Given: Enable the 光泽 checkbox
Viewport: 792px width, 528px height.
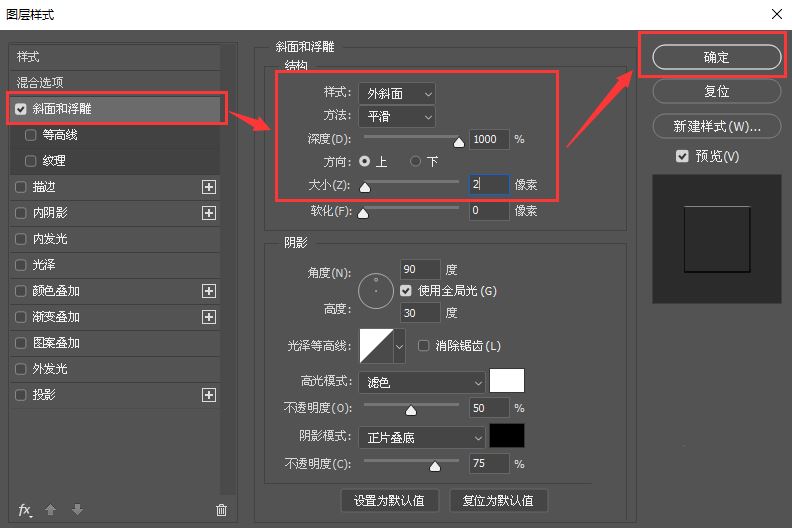Looking at the screenshot, I should coord(20,265).
